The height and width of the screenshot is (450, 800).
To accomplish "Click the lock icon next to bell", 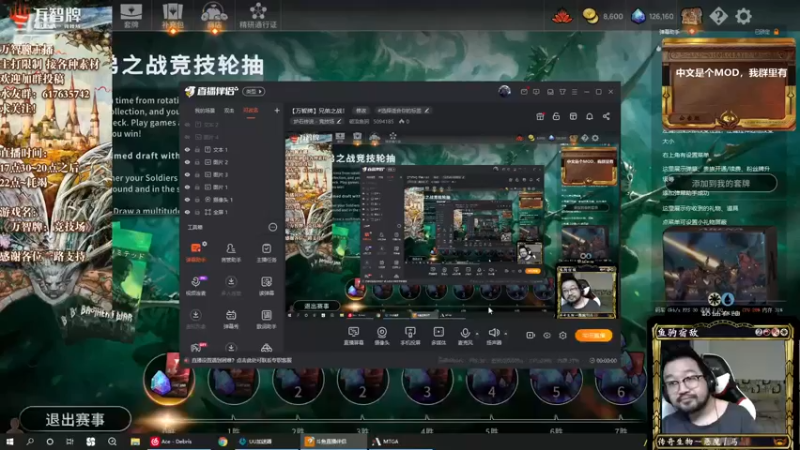I will 556,116.
